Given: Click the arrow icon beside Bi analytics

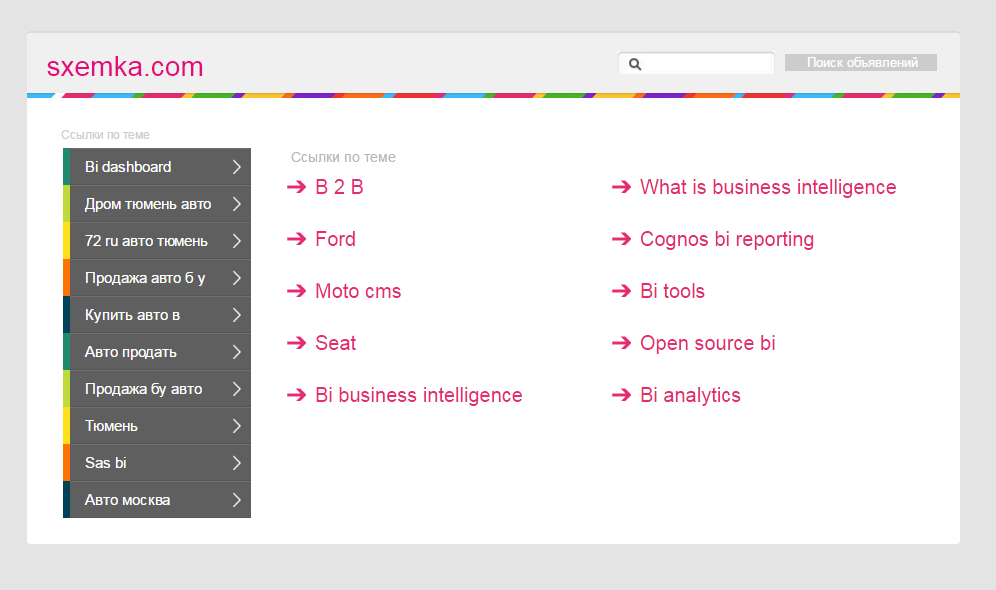Looking at the screenshot, I should point(621,395).
